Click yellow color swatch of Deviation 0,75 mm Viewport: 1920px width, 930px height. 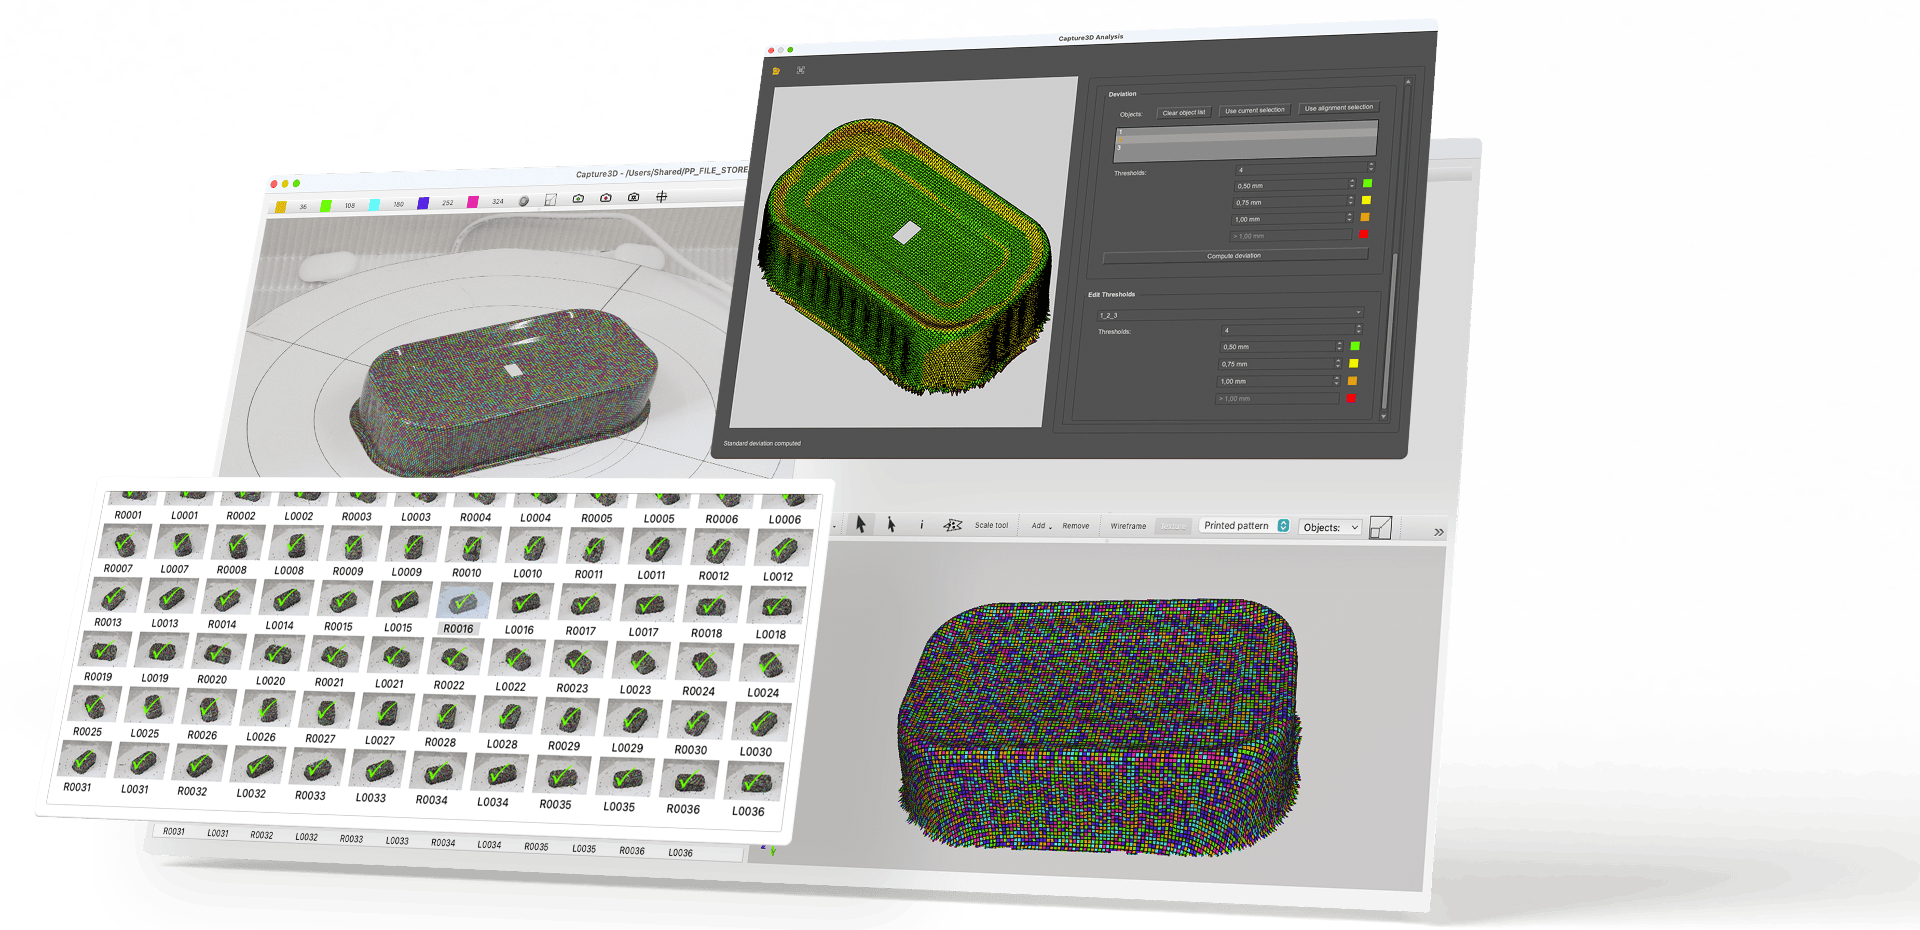tap(1366, 200)
